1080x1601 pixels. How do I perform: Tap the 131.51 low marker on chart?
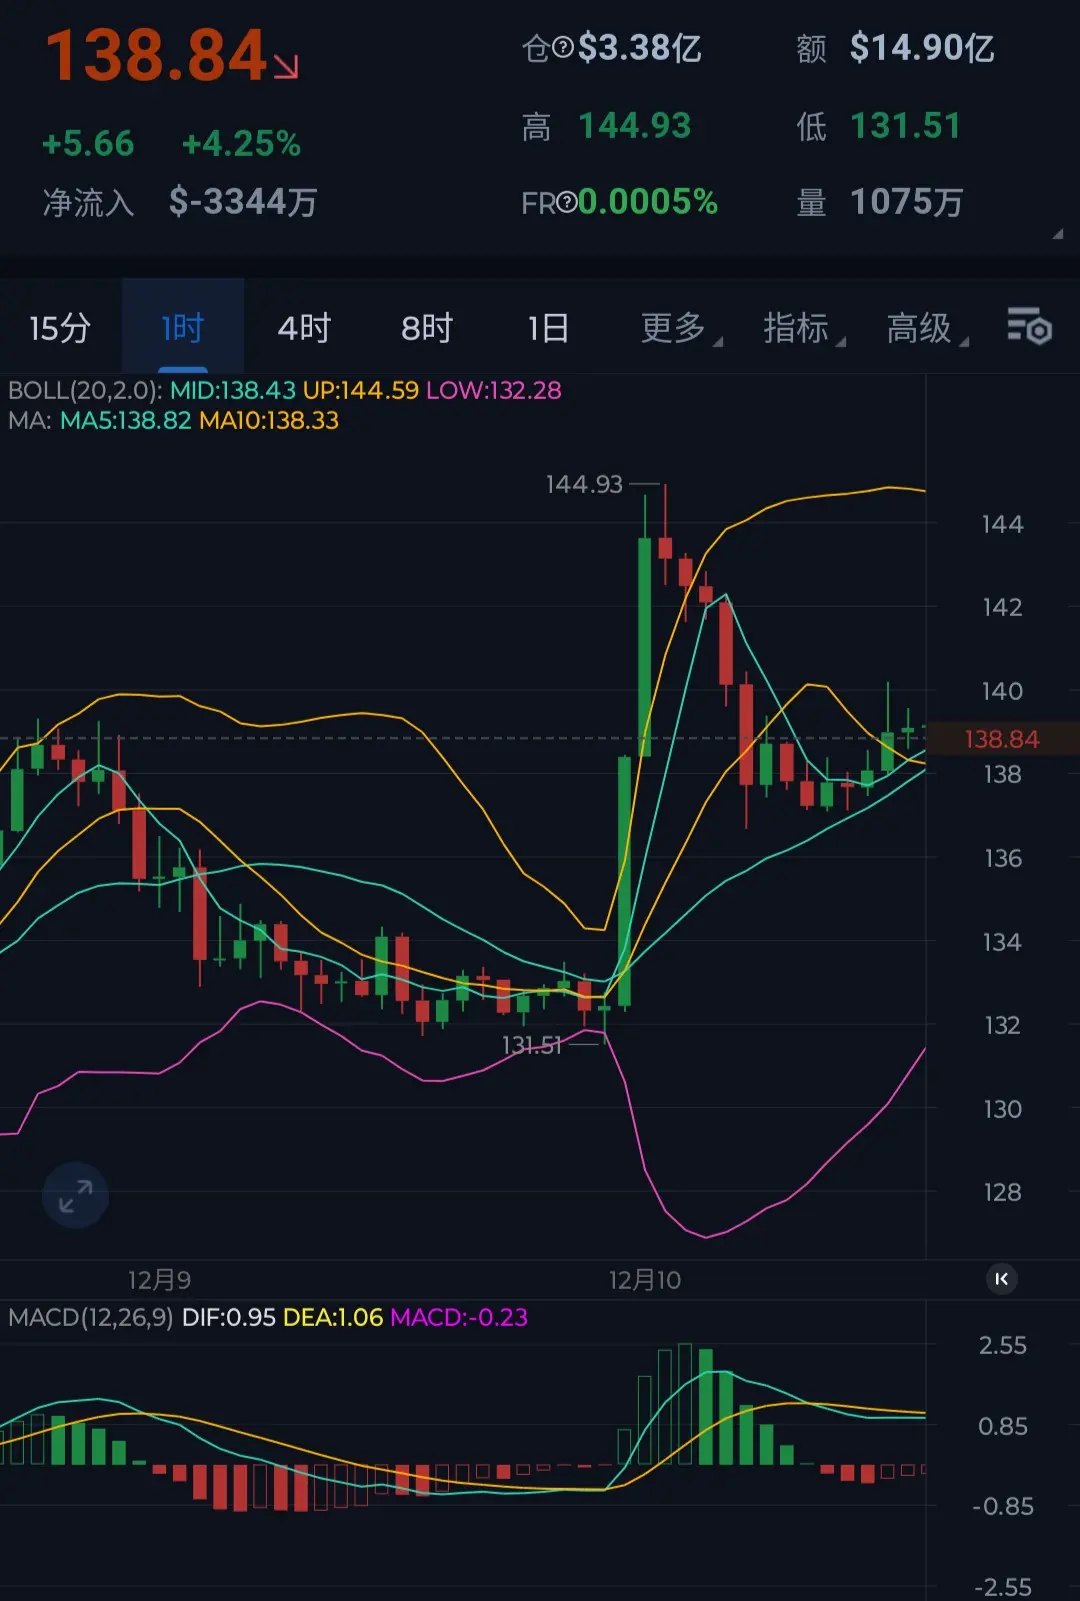pyautogui.click(x=532, y=1045)
